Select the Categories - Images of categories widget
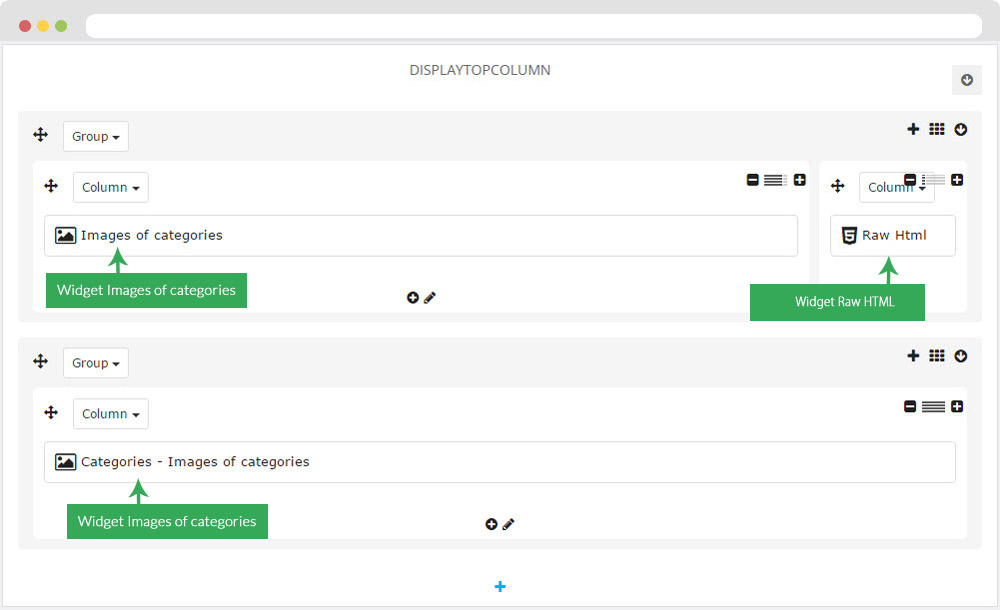1000x610 pixels. point(500,462)
